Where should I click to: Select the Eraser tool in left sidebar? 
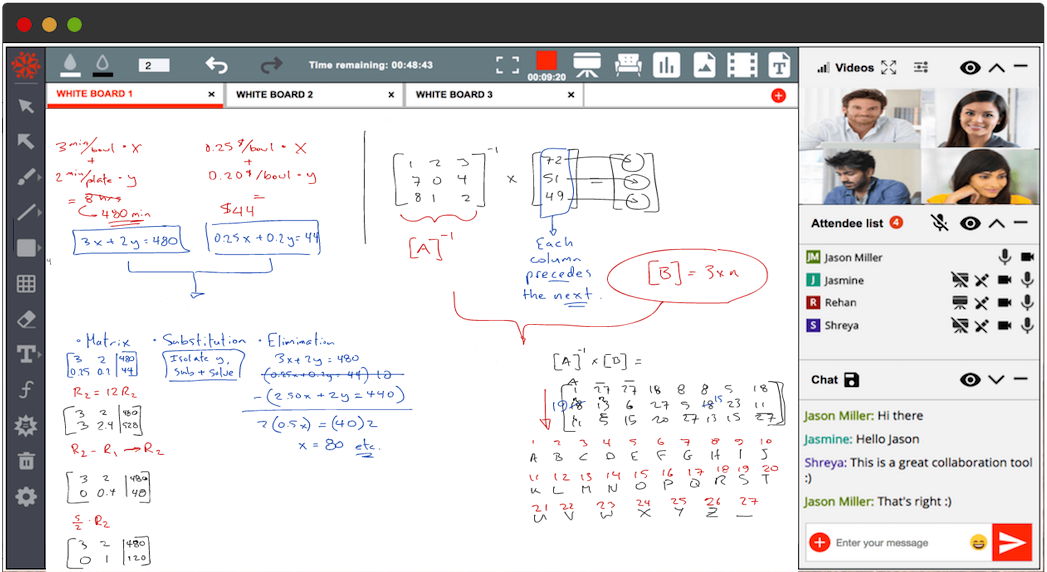[x=26, y=319]
